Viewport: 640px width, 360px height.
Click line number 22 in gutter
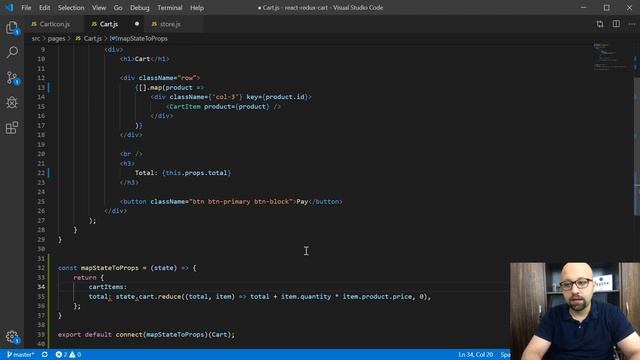click(x=41, y=173)
